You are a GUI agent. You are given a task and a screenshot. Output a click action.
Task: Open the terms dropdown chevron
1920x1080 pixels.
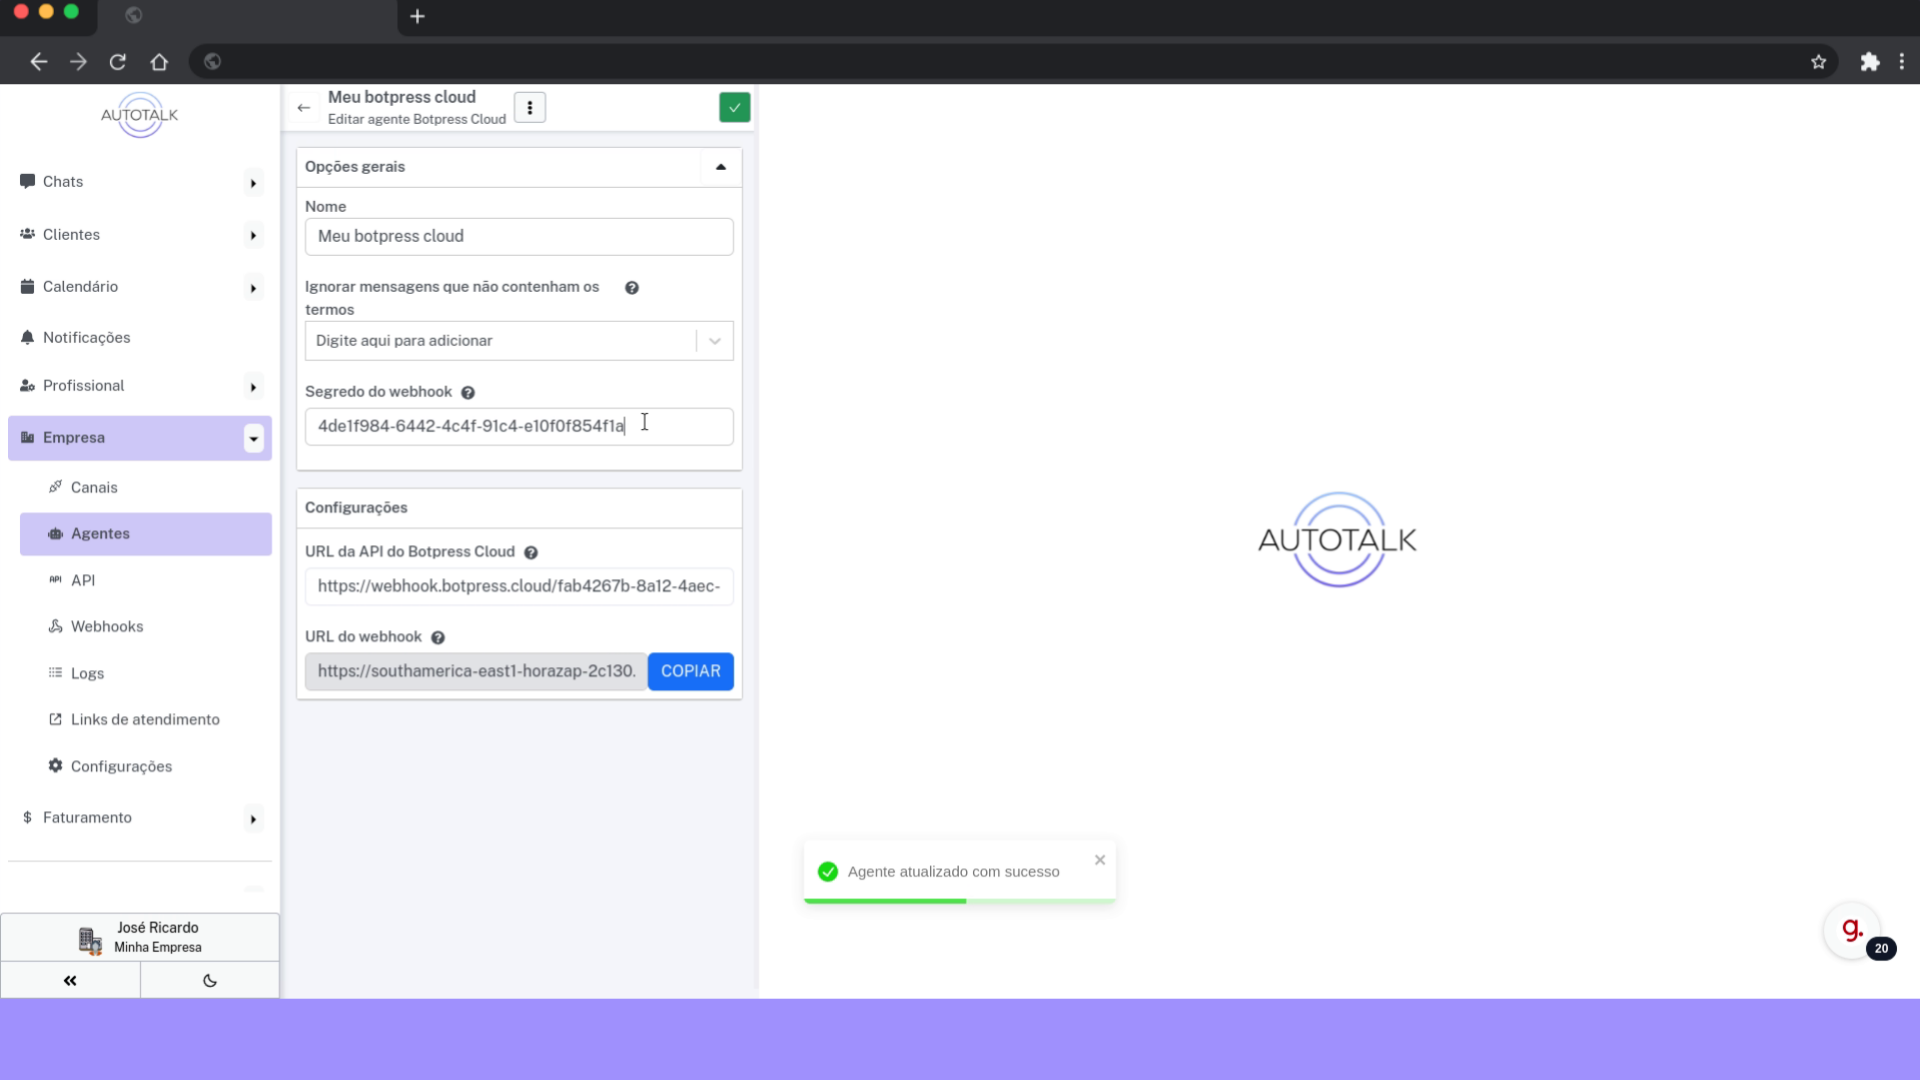tap(715, 341)
